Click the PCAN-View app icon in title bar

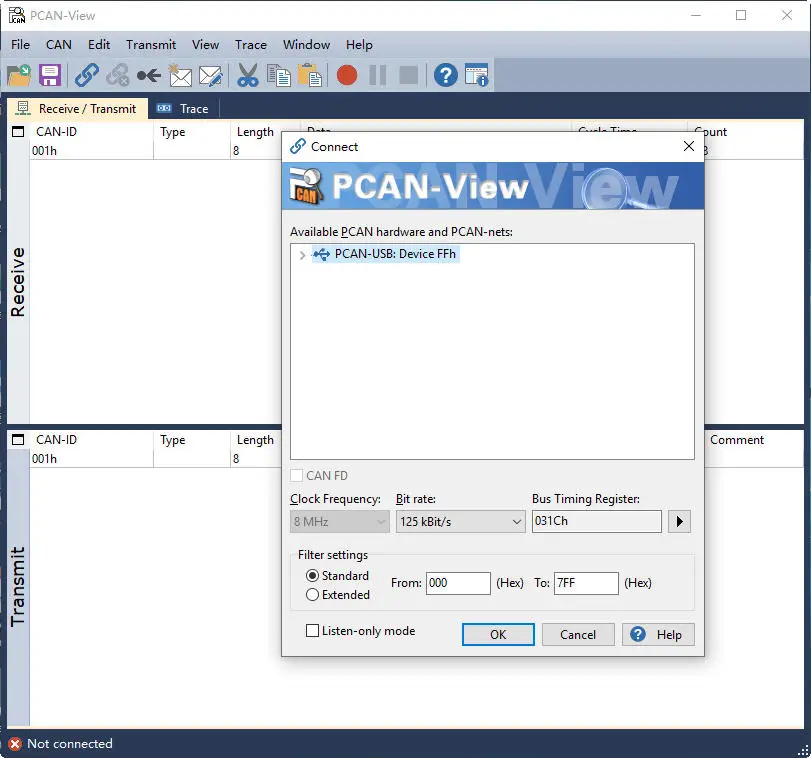(17, 16)
